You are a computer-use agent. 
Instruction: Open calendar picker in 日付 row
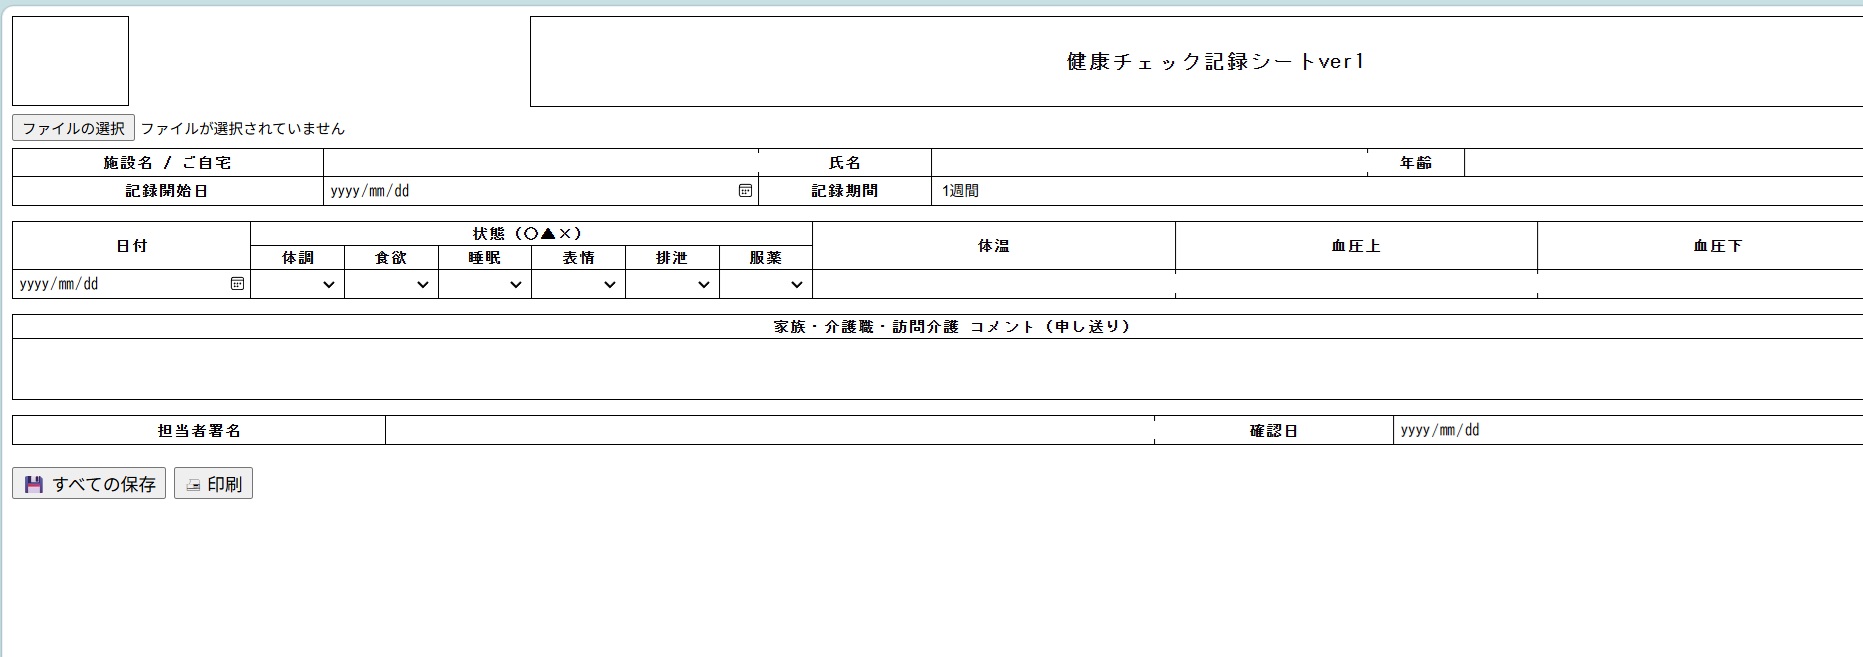(237, 284)
